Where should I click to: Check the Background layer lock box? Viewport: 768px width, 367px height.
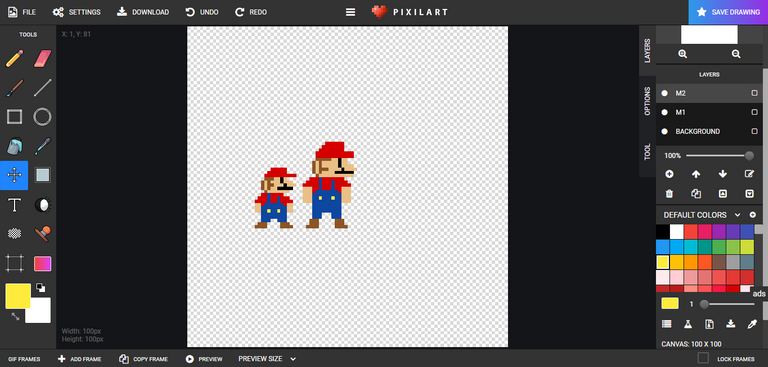(754, 131)
